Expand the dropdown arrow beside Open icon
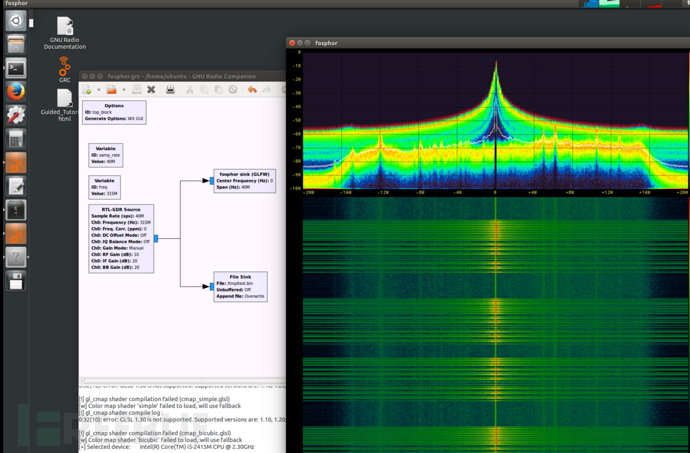690x453 pixels. (122, 90)
